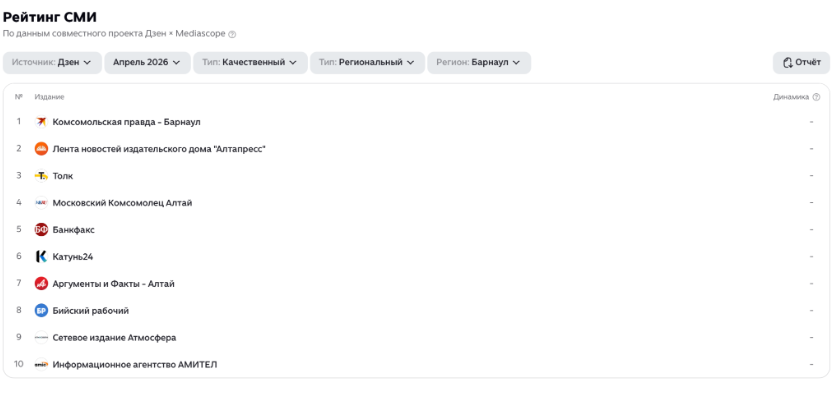Open the Регион: Барнаул dropdown

pyautogui.click(x=479, y=63)
